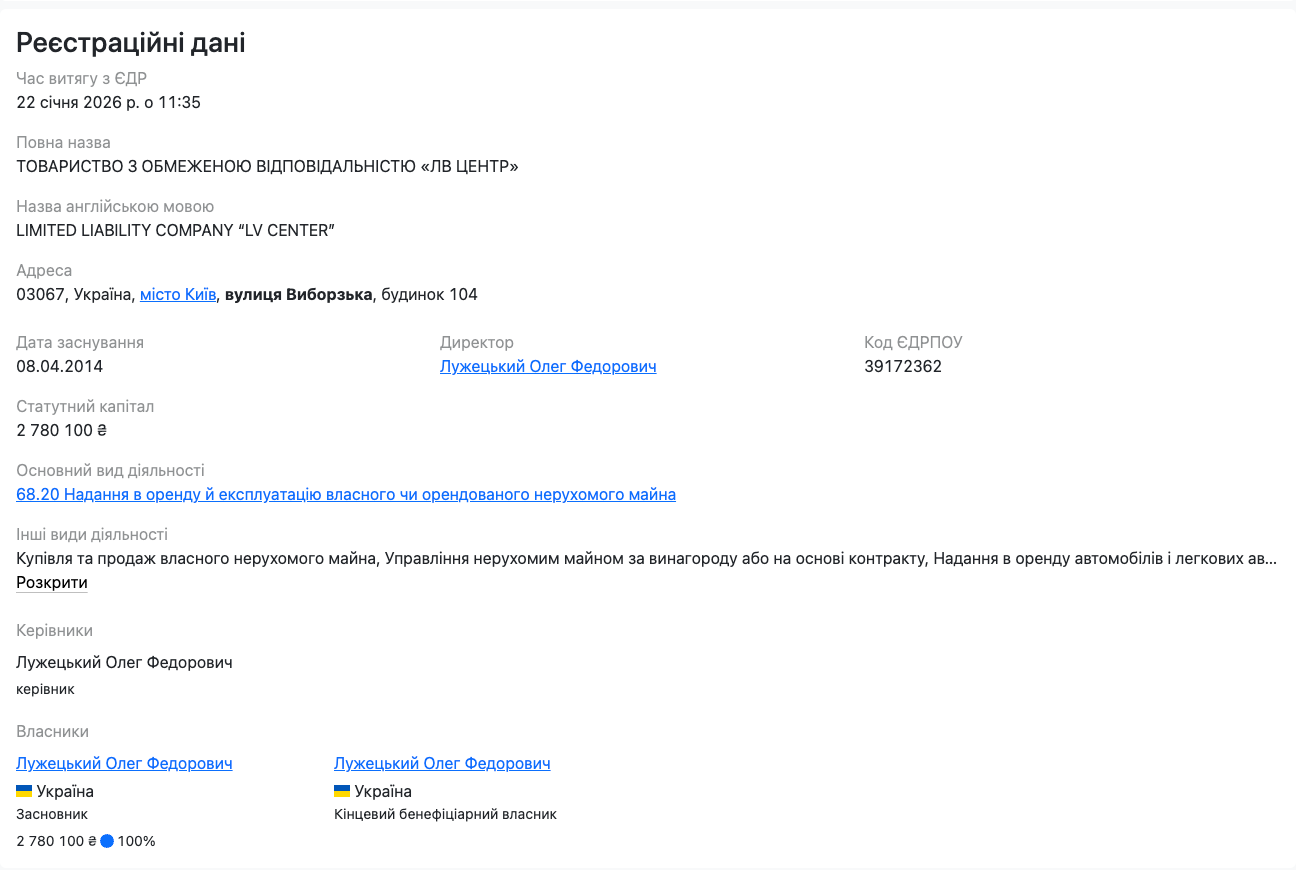Screen dimensions: 1296x870
Task: Click the bold street name вулиця Виборзька
Action: (x=299, y=295)
